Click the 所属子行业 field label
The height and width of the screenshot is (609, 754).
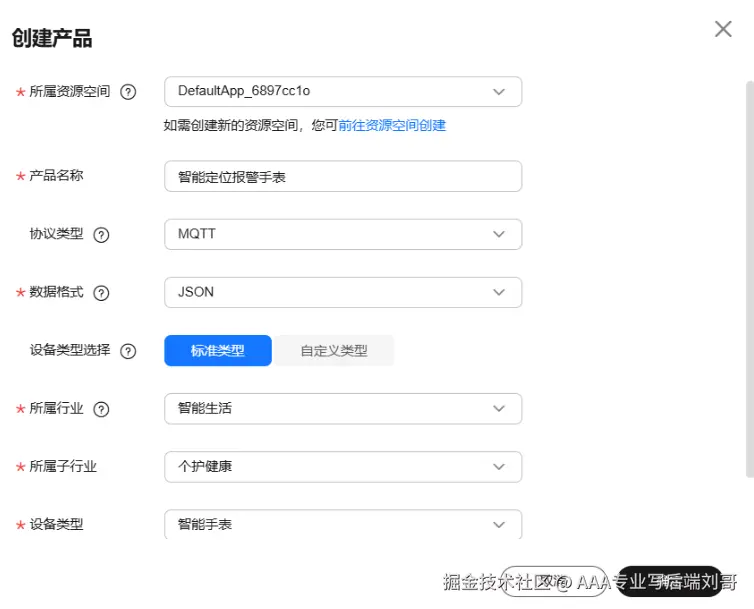click(x=63, y=466)
